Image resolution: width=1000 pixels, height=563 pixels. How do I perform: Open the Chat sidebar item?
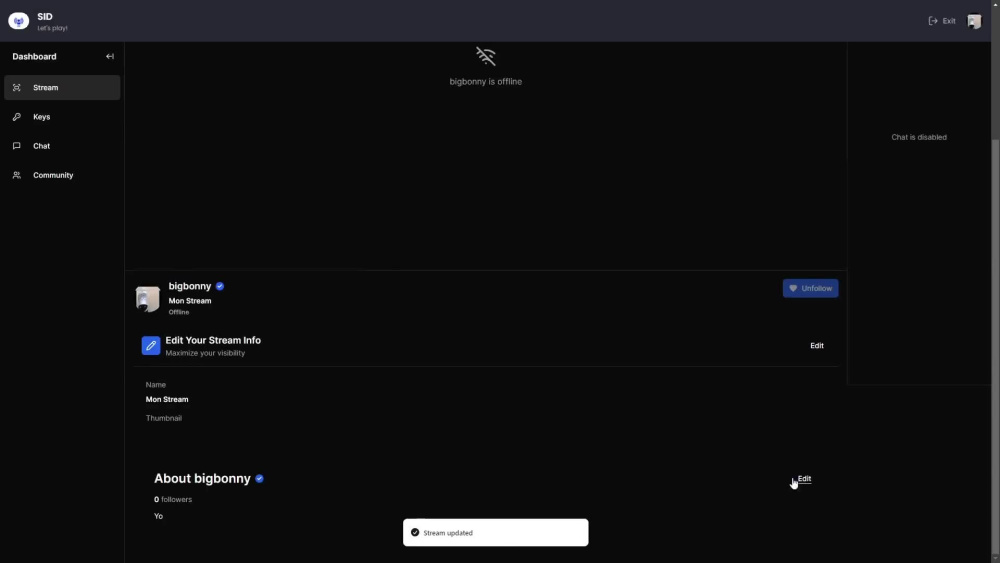pyautogui.click(x=62, y=146)
